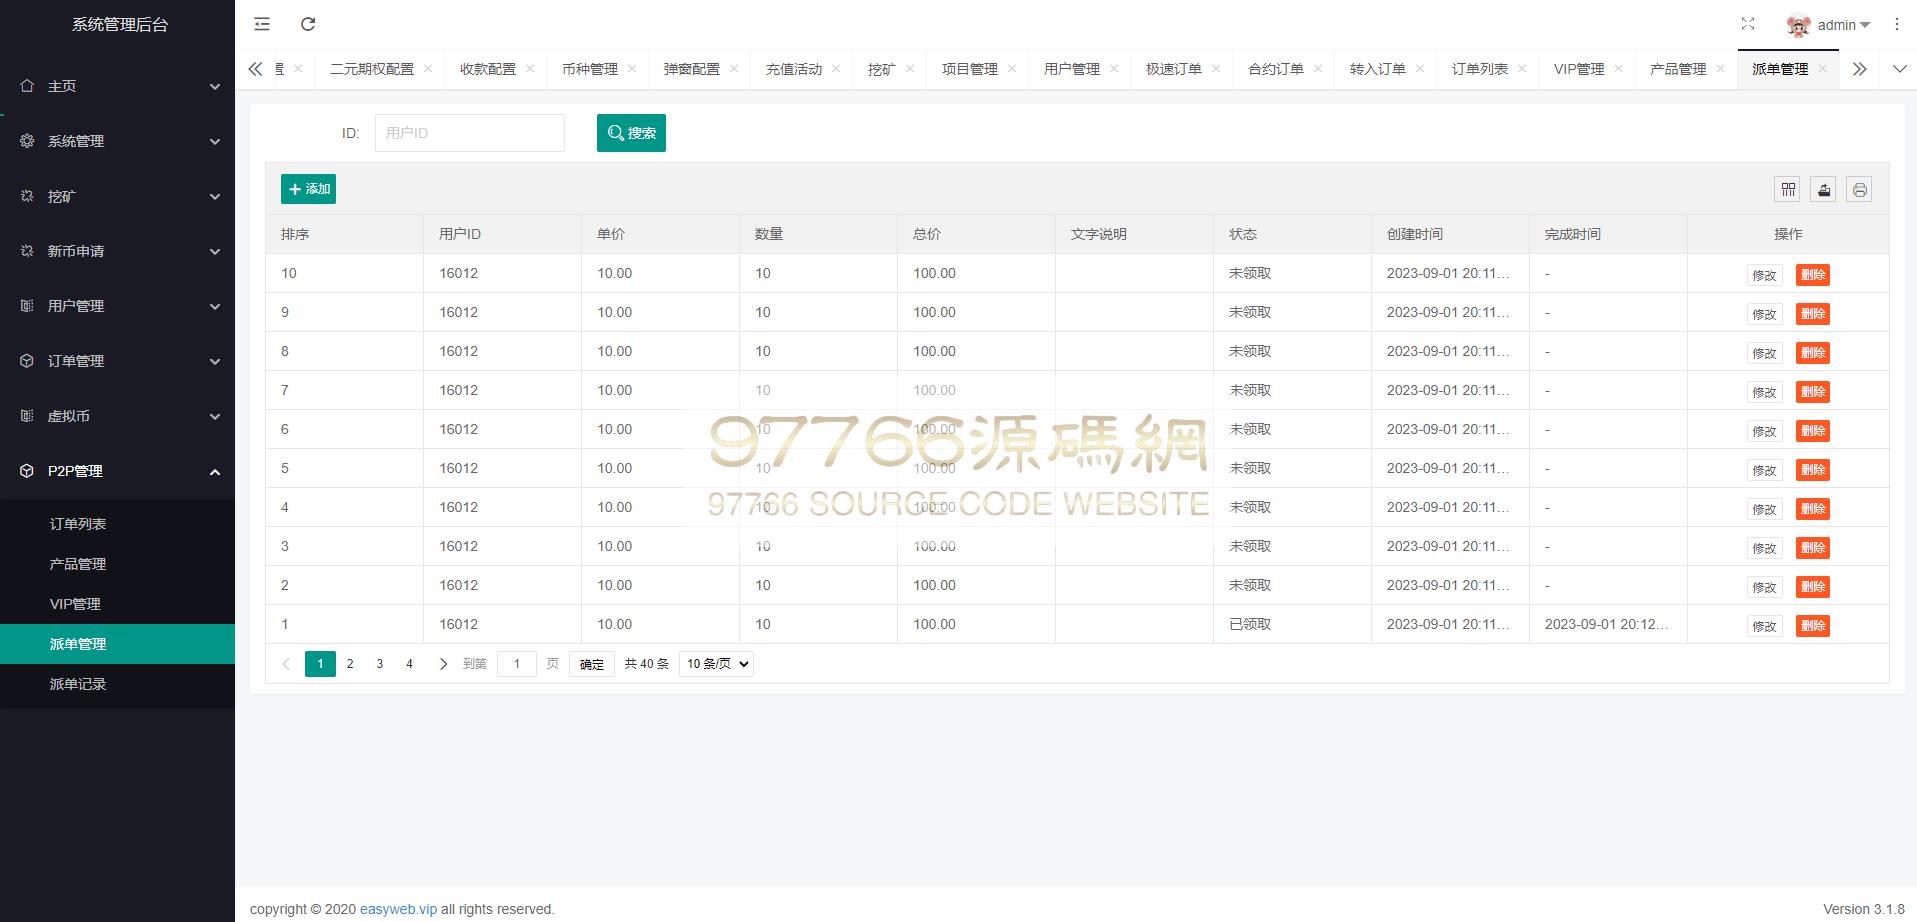Switch to the 转入订单 tab

[x=1378, y=69]
